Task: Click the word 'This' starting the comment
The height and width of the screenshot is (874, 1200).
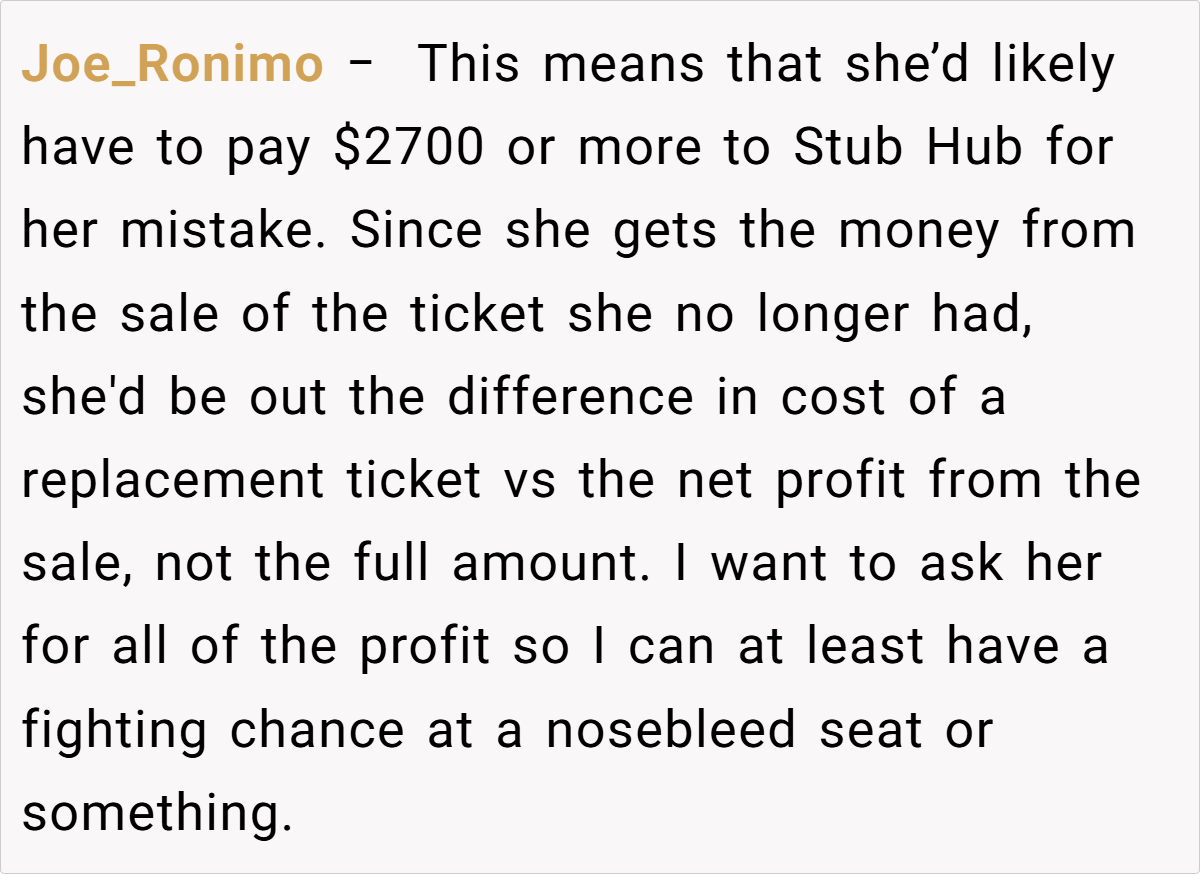Action: pyautogui.click(x=469, y=66)
